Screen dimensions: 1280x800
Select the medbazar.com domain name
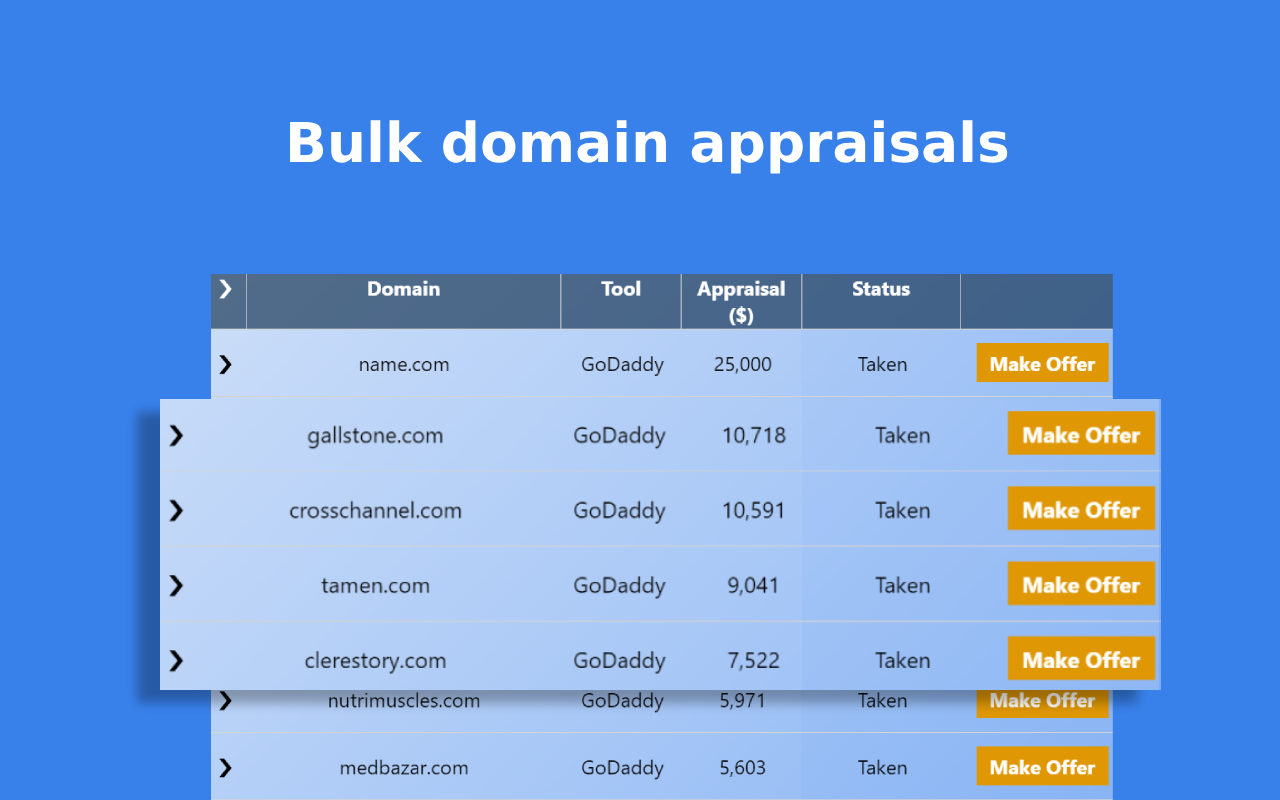click(x=403, y=768)
